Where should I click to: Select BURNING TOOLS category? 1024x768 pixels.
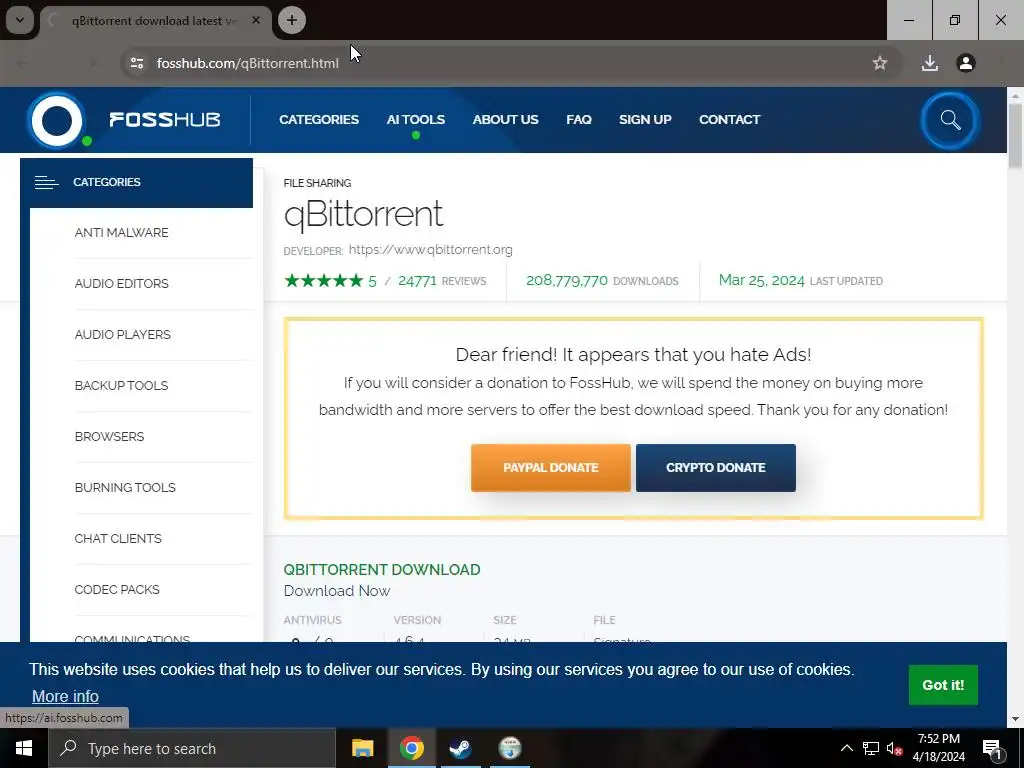125,487
